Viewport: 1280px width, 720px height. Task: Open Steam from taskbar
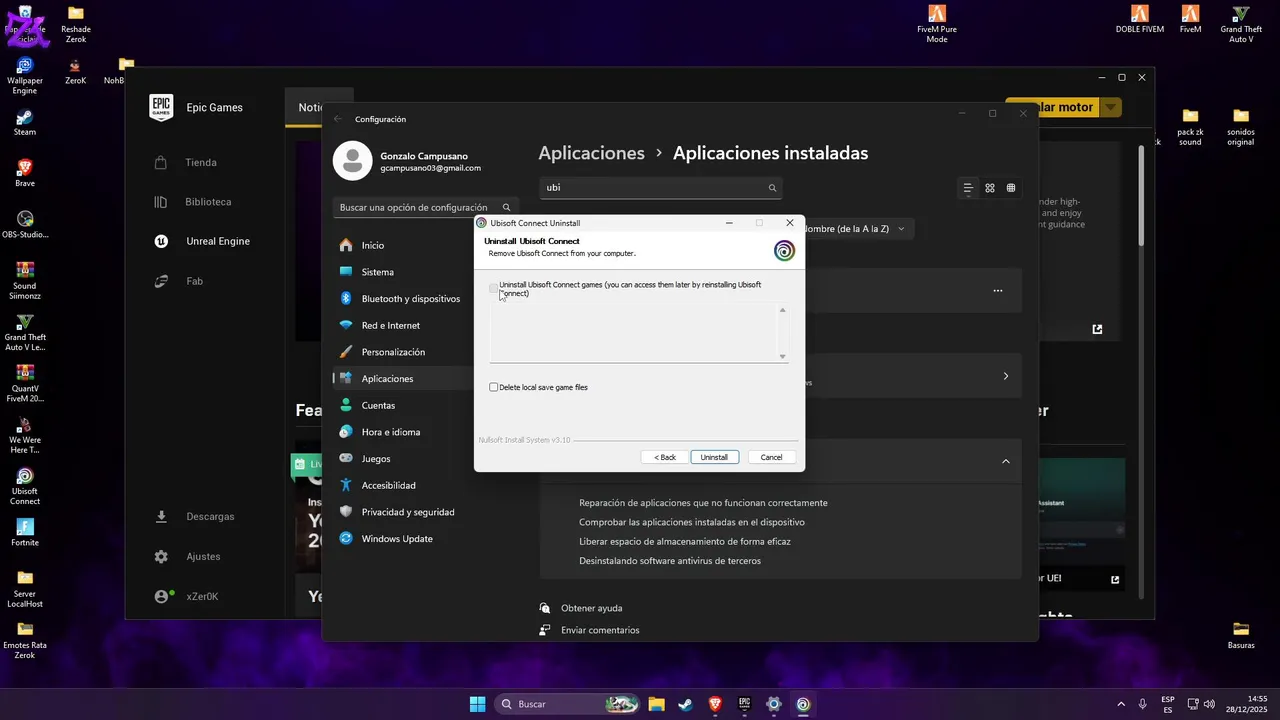pos(685,704)
